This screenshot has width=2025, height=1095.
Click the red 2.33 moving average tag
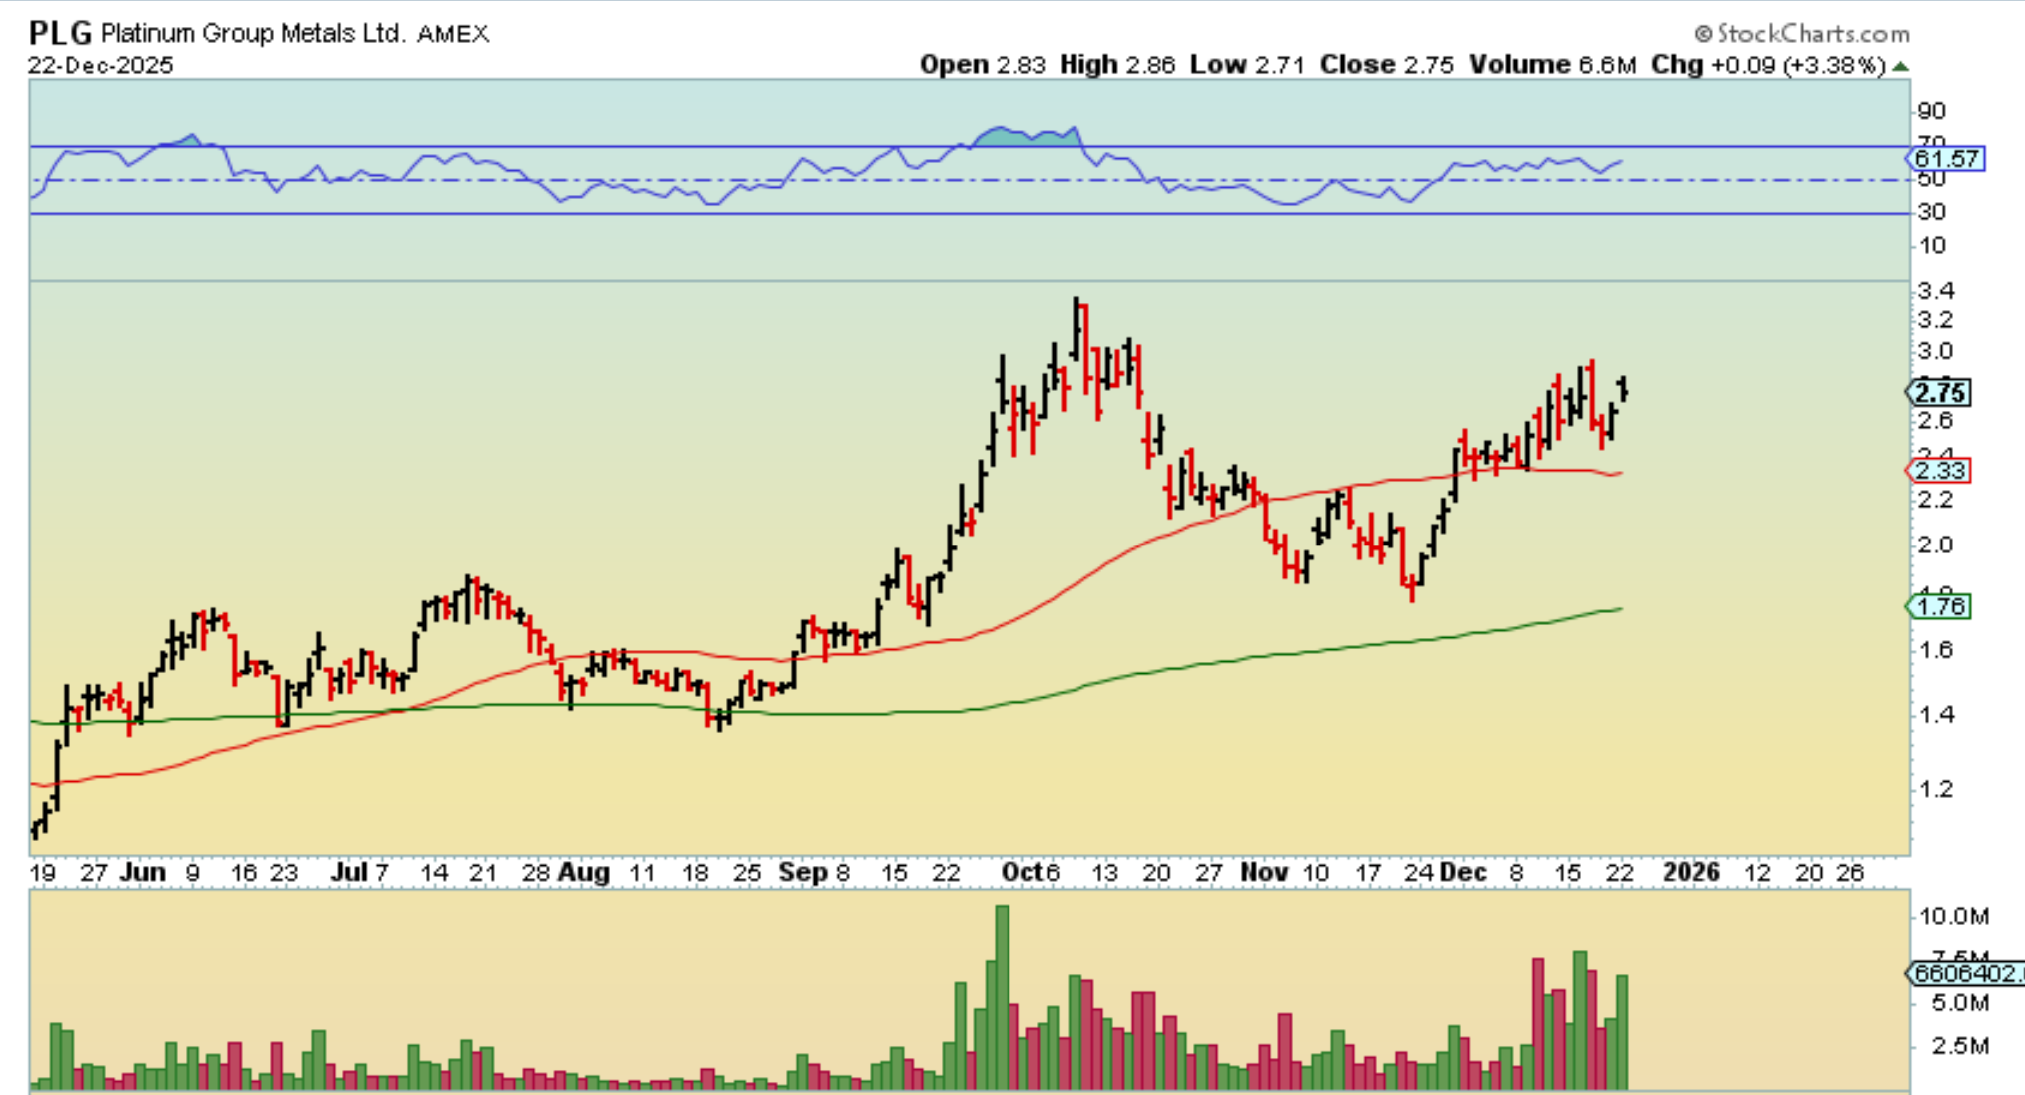click(1941, 470)
